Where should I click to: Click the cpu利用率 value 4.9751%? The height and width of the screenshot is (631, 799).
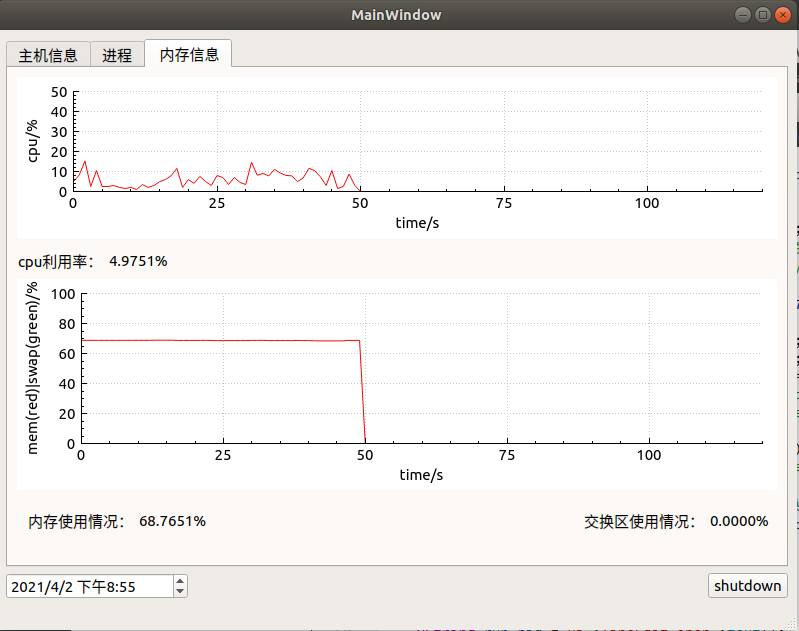coord(138,261)
